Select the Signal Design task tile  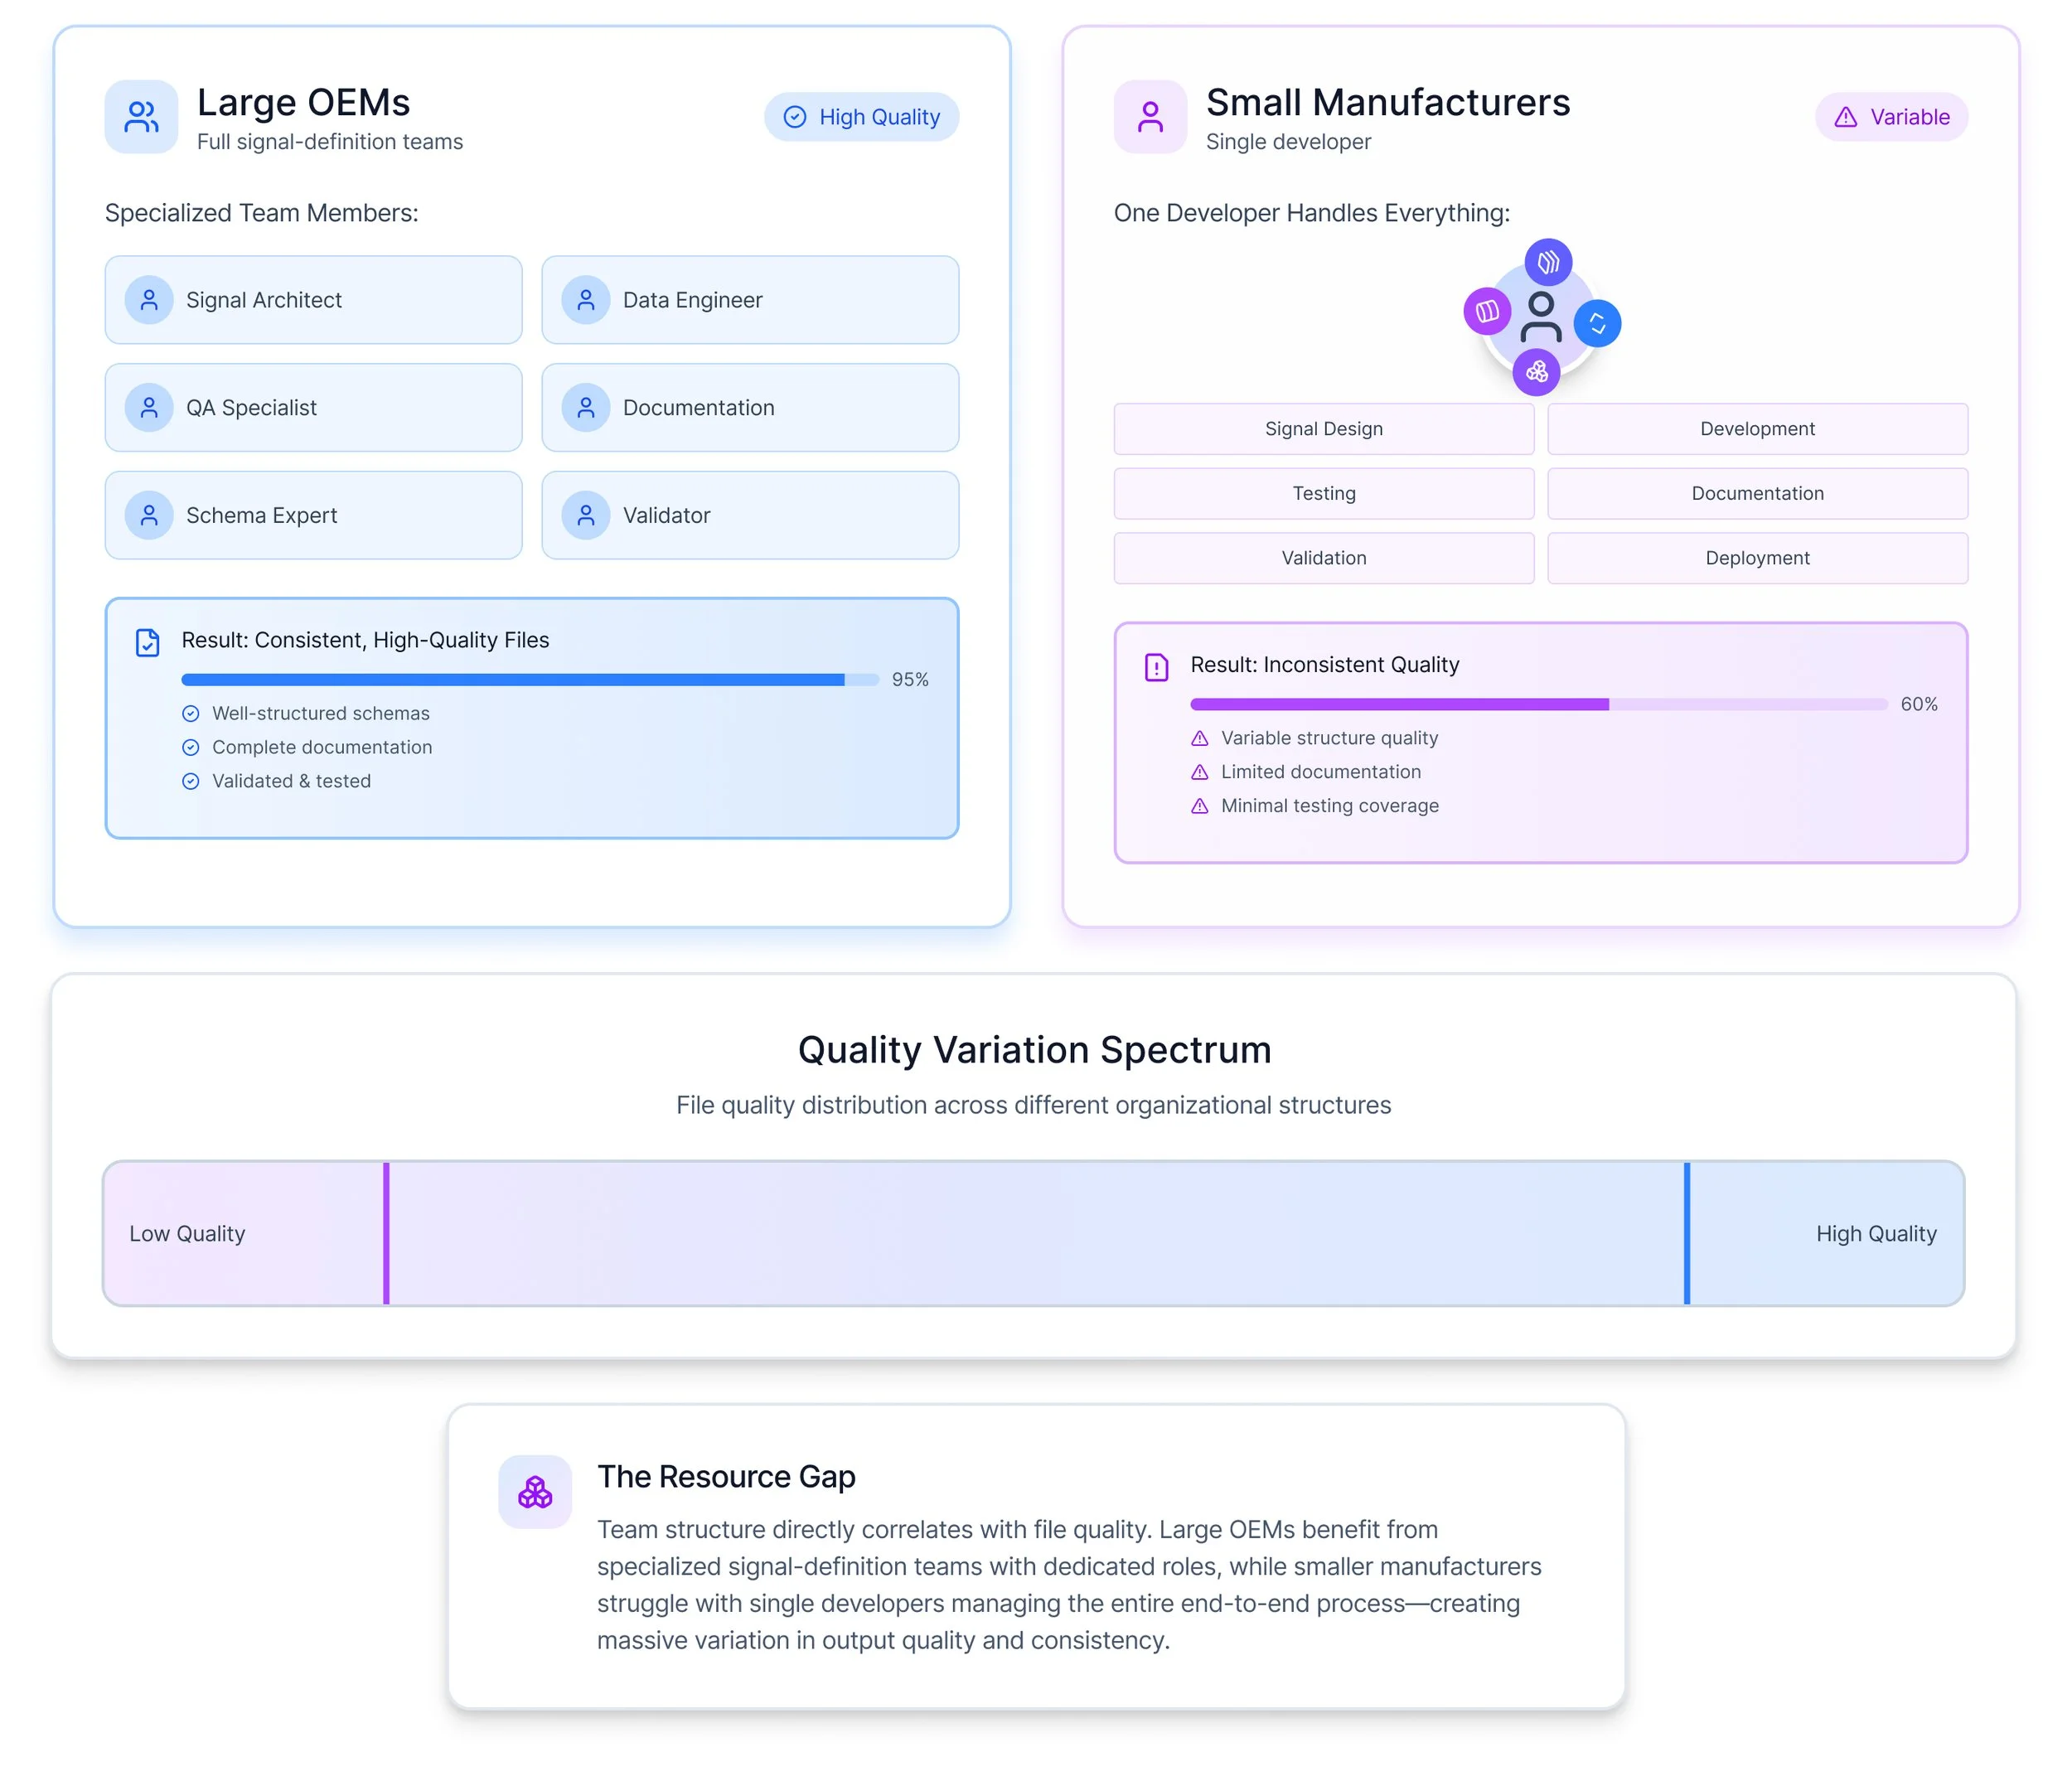(1323, 429)
